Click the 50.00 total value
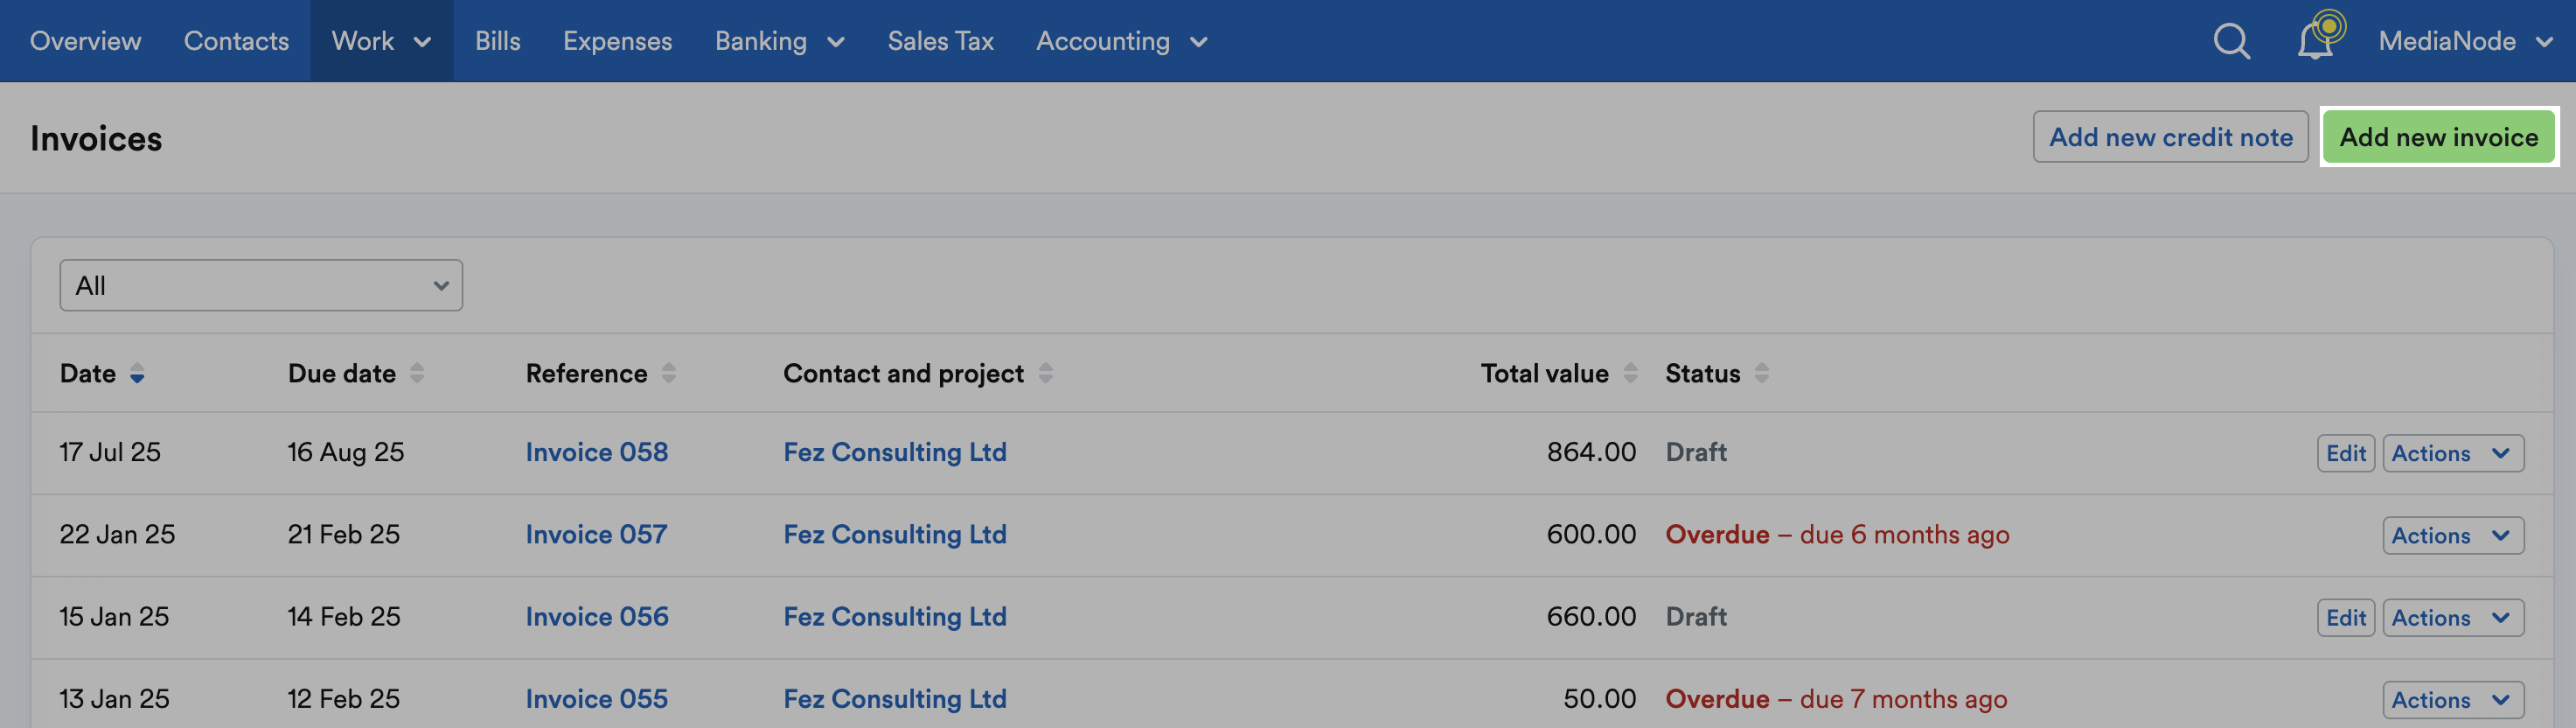The image size is (2576, 728). click(1600, 698)
